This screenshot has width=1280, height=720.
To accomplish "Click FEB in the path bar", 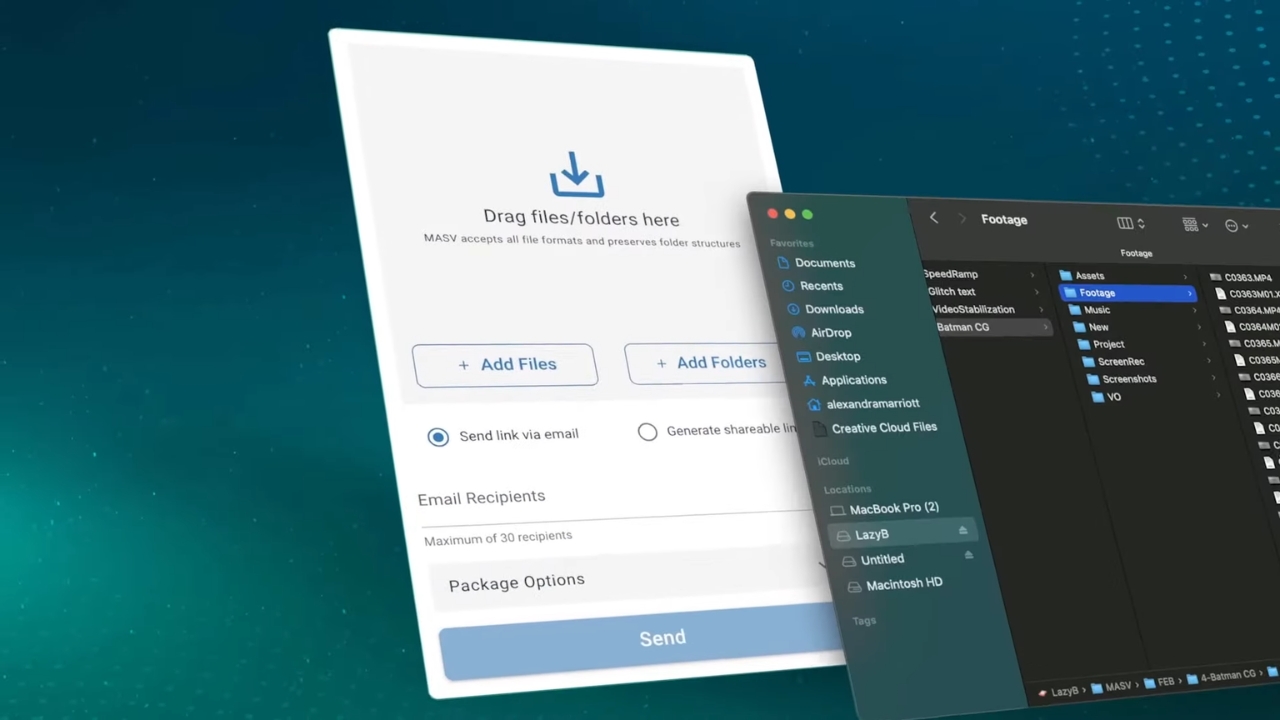I will point(1160,683).
